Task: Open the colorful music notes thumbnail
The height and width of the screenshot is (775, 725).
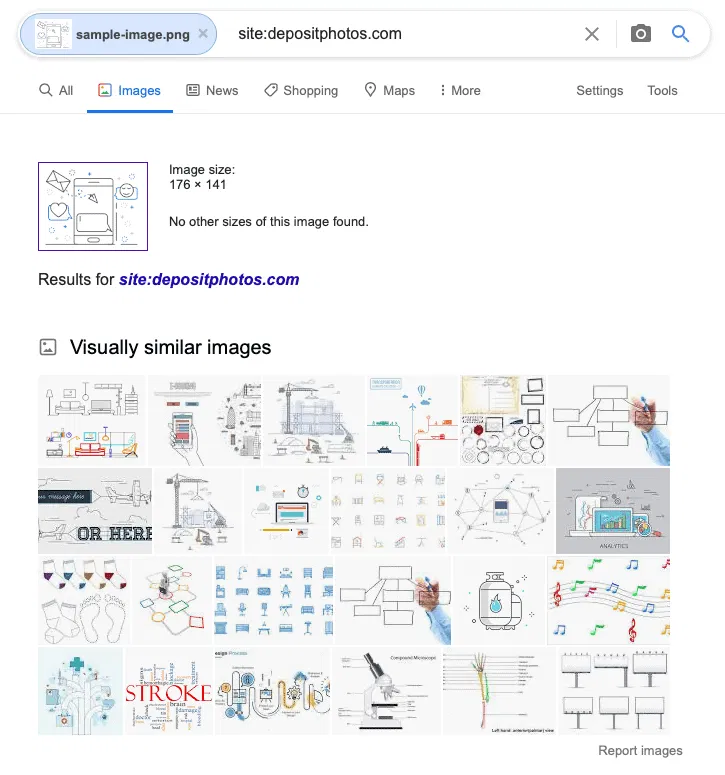Action: (608, 600)
